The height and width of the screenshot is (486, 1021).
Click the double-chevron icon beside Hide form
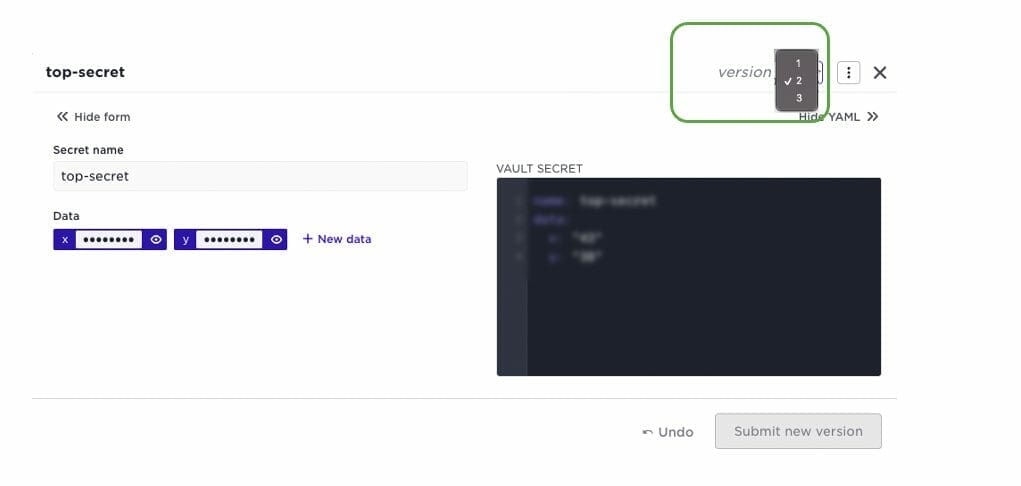pos(63,117)
